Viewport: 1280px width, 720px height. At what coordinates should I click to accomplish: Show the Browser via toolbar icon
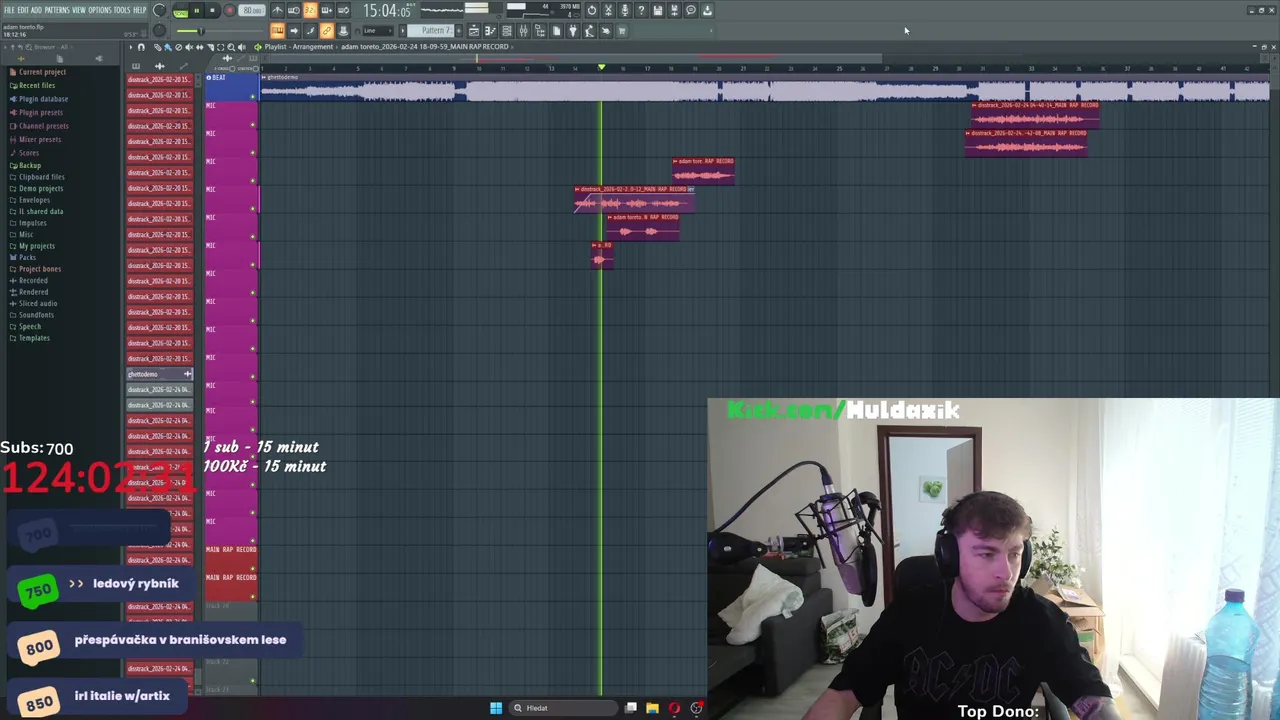540,31
